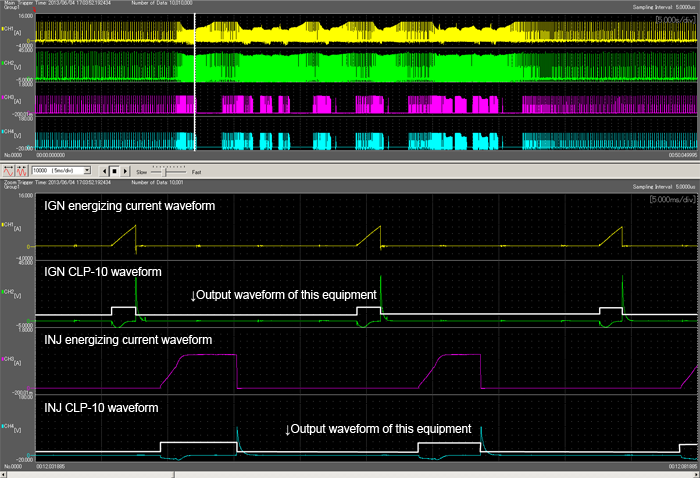Stop waveform playback with square button
Screen dimensions: 700x479
(114, 171)
